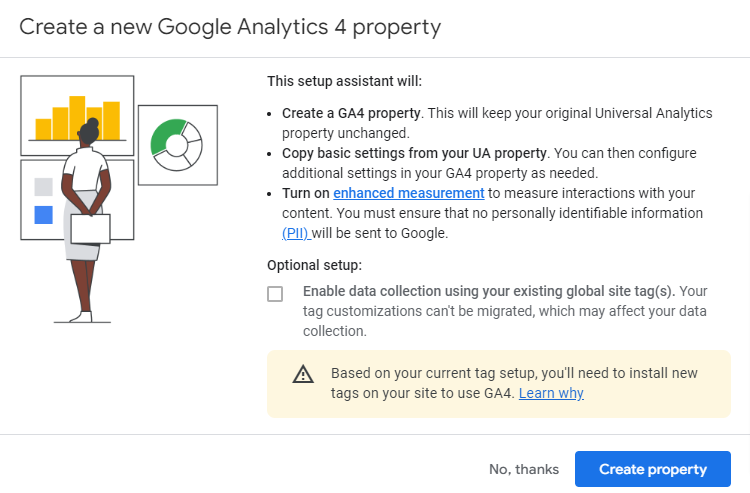
Task: Click the gray square in the illustration
Action: [43, 187]
